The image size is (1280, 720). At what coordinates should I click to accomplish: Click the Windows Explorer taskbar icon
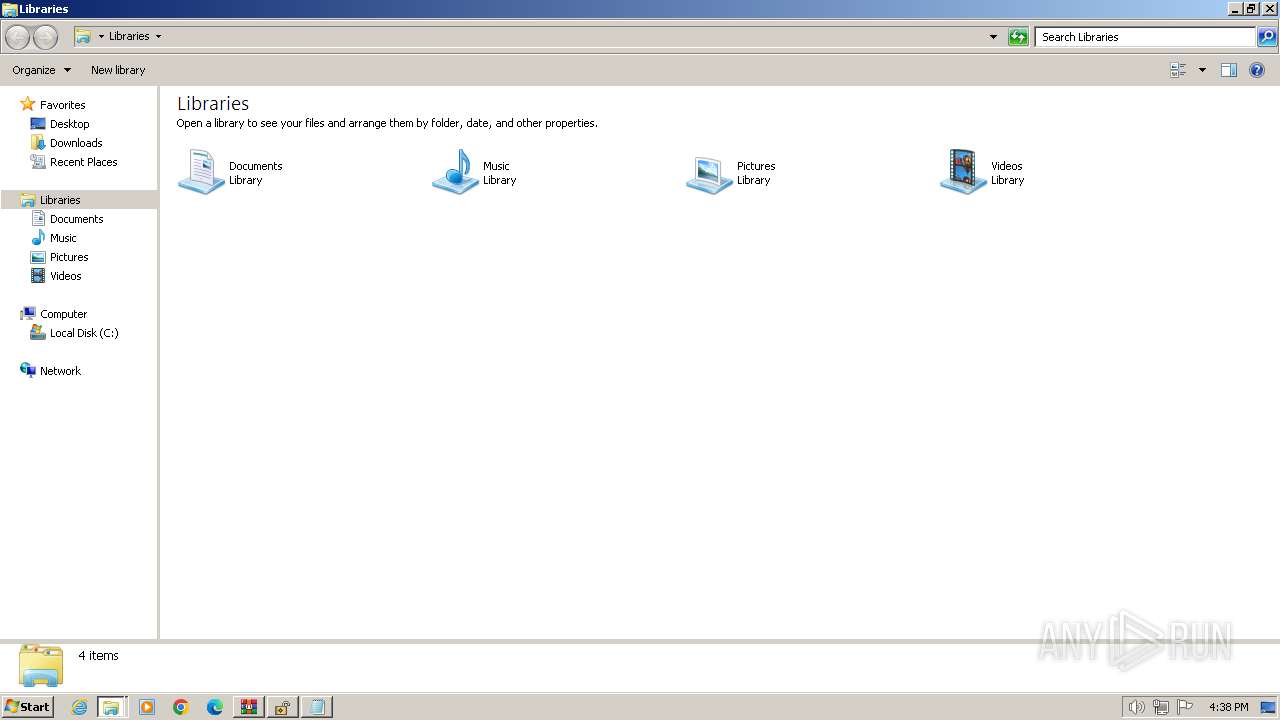111,707
